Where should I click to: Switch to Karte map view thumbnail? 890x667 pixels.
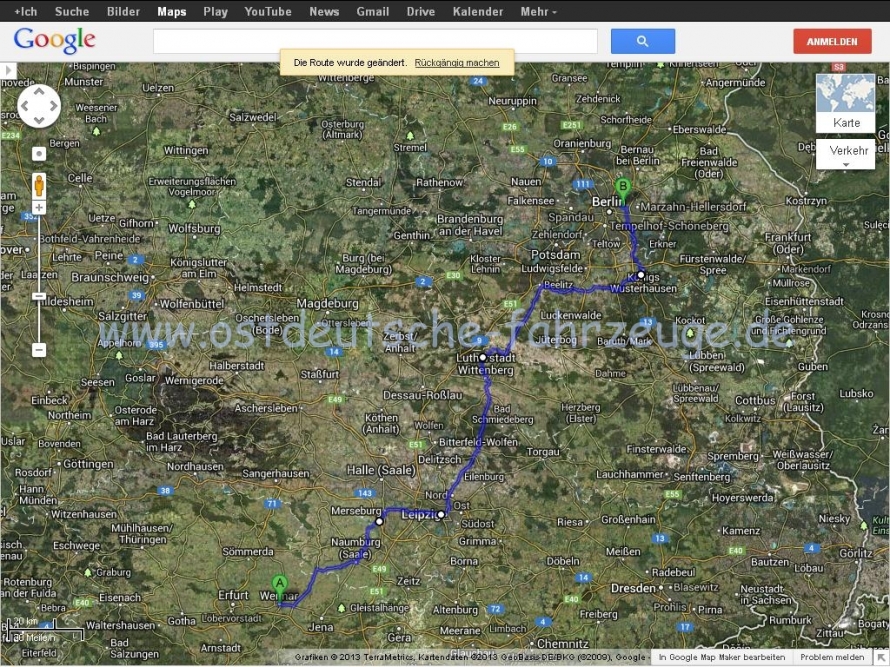click(x=845, y=103)
